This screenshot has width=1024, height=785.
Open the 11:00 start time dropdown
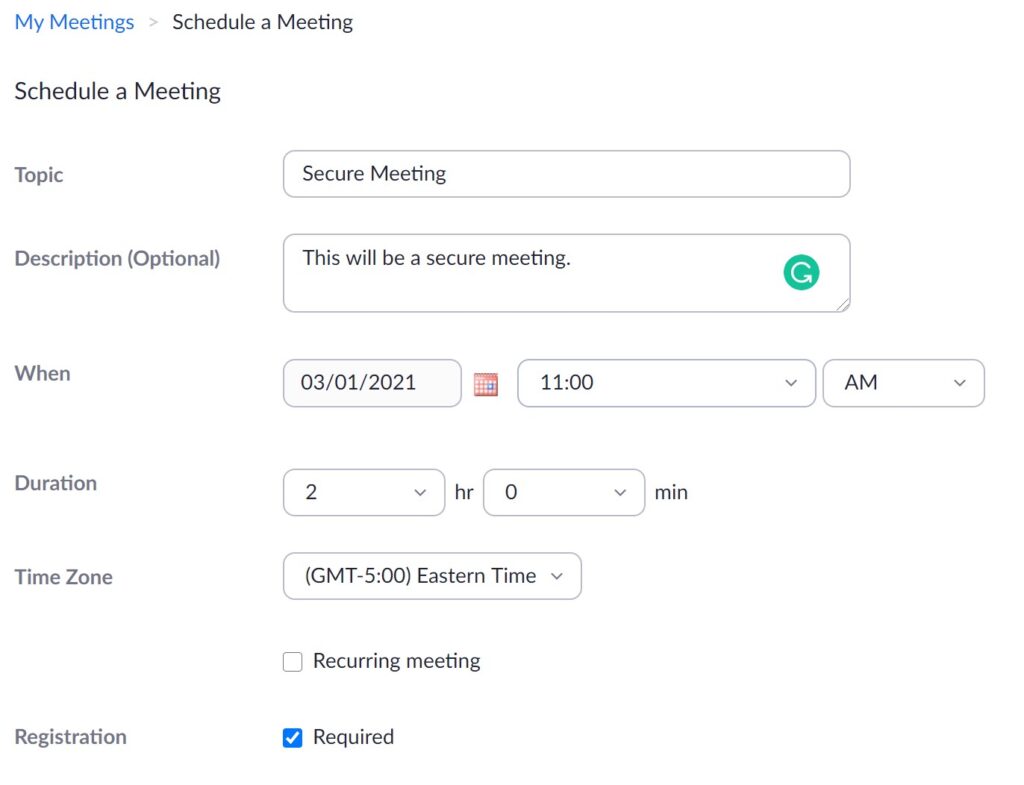click(x=666, y=383)
